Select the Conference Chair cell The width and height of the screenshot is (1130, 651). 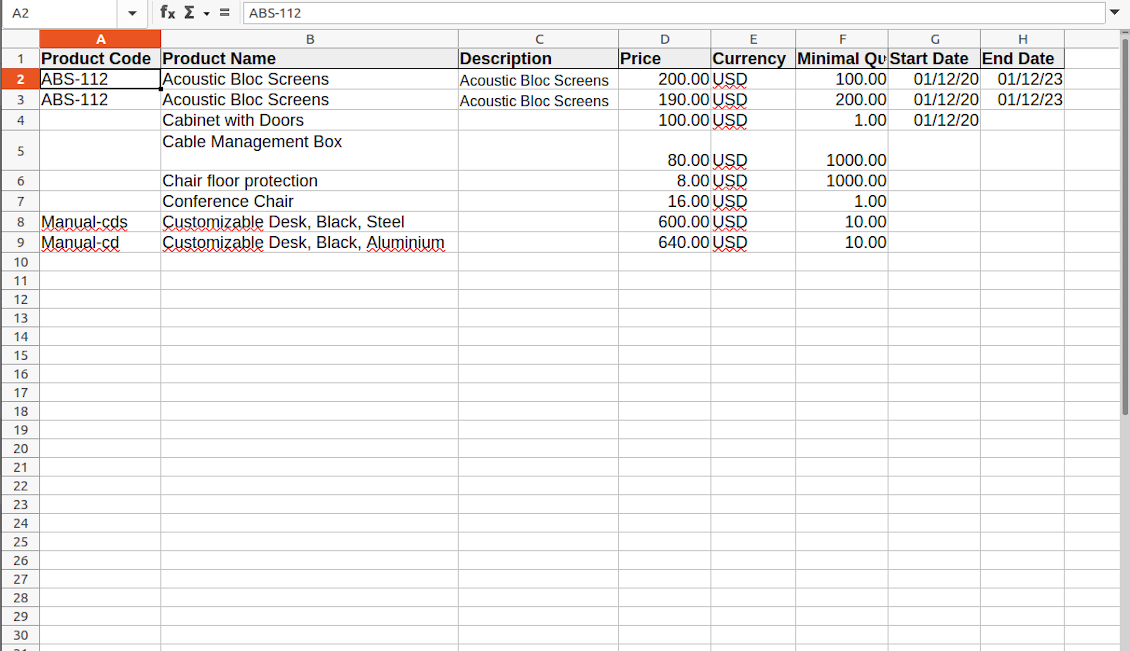(x=309, y=201)
